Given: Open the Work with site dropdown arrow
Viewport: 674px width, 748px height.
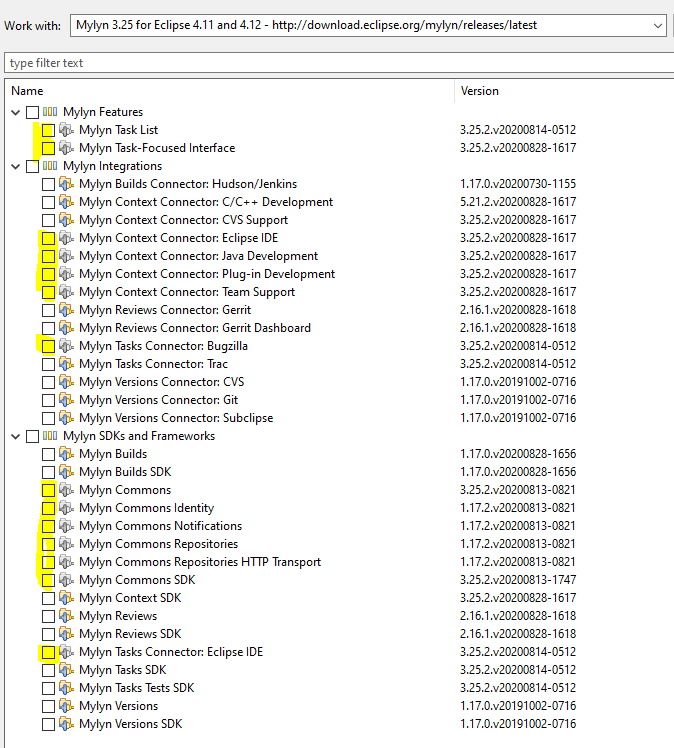Looking at the screenshot, I should click(x=658, y=26).
